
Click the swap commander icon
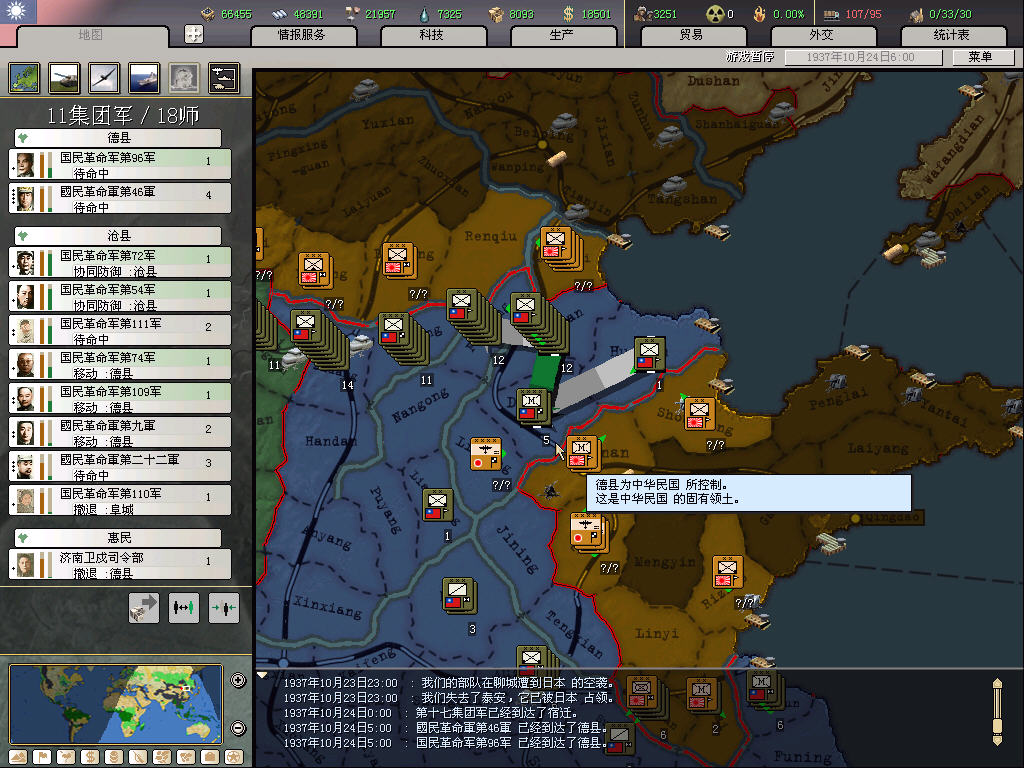coord(183,607)
